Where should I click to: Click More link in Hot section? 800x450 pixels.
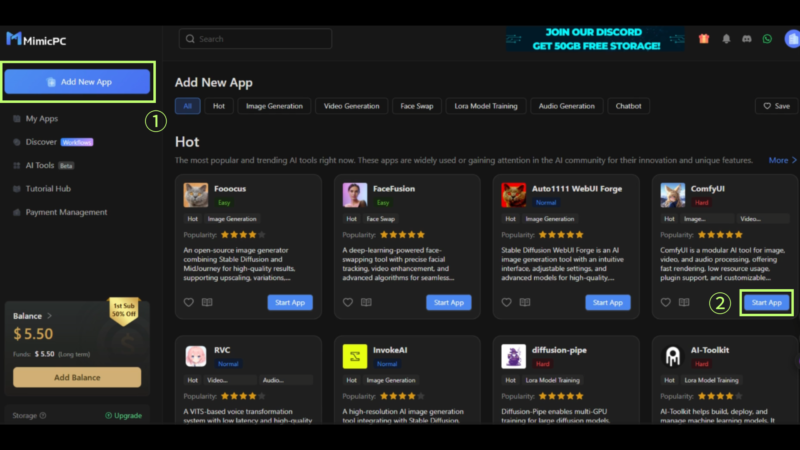783,160
